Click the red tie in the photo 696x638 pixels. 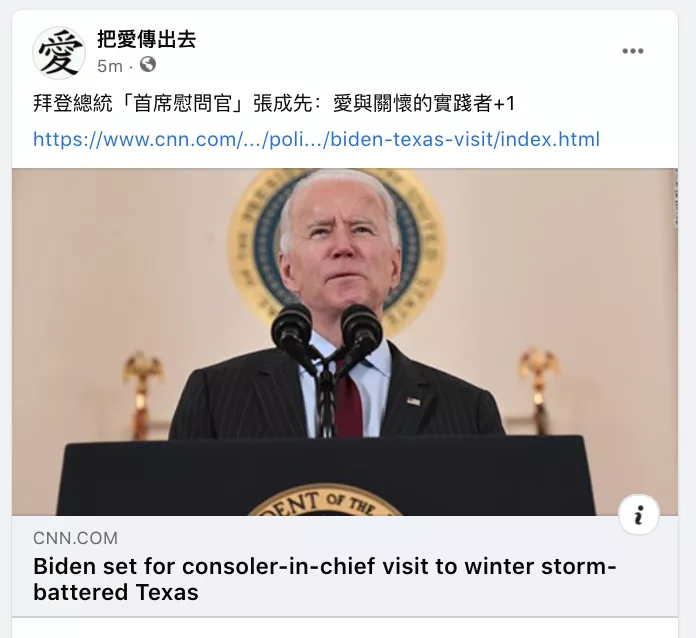coord(350,402)
